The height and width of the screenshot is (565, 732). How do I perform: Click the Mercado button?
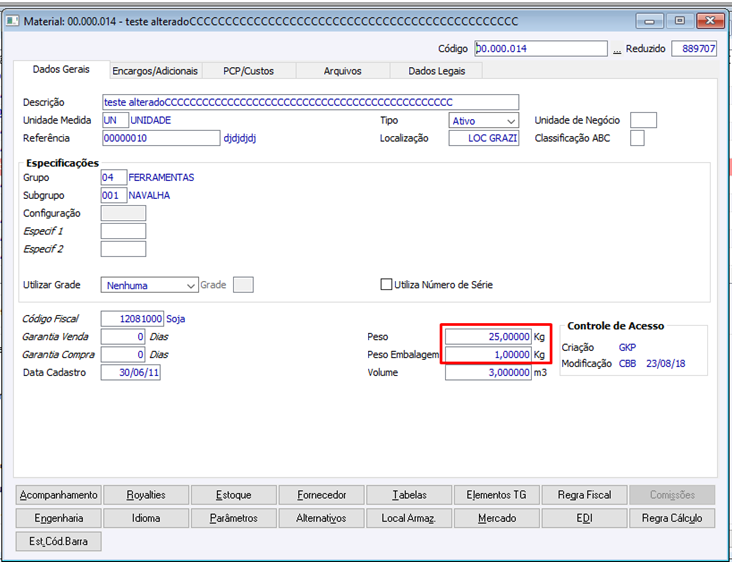tap(497, 518)
